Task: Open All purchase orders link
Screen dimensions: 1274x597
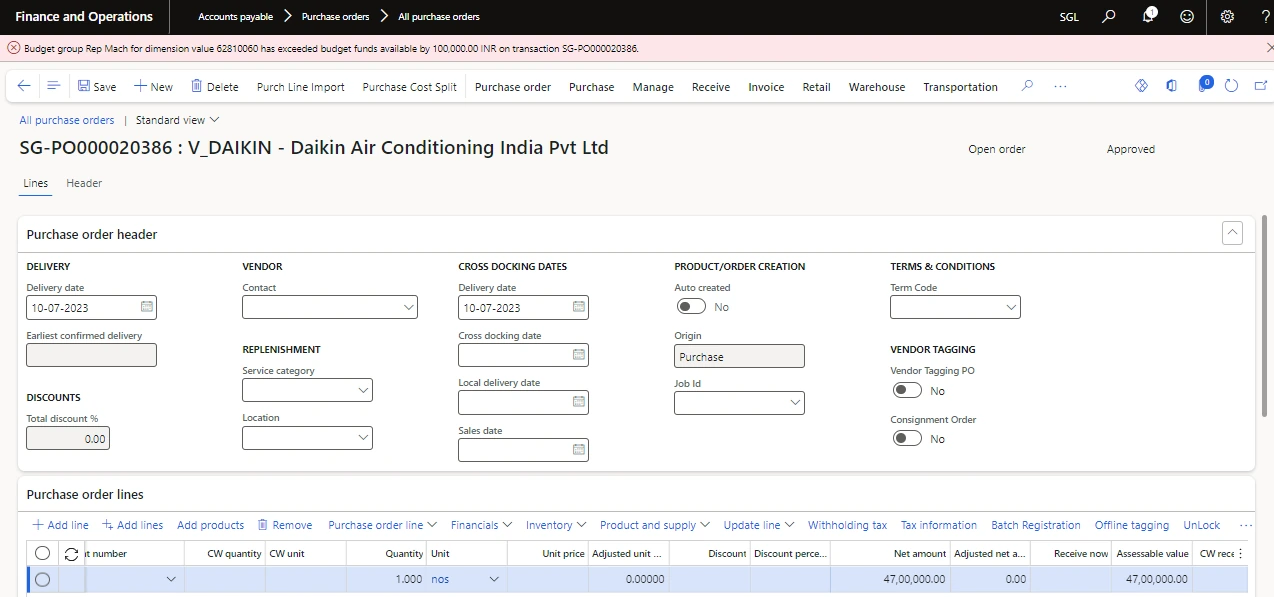Action: pyautogui.click(x=67, y=120)
